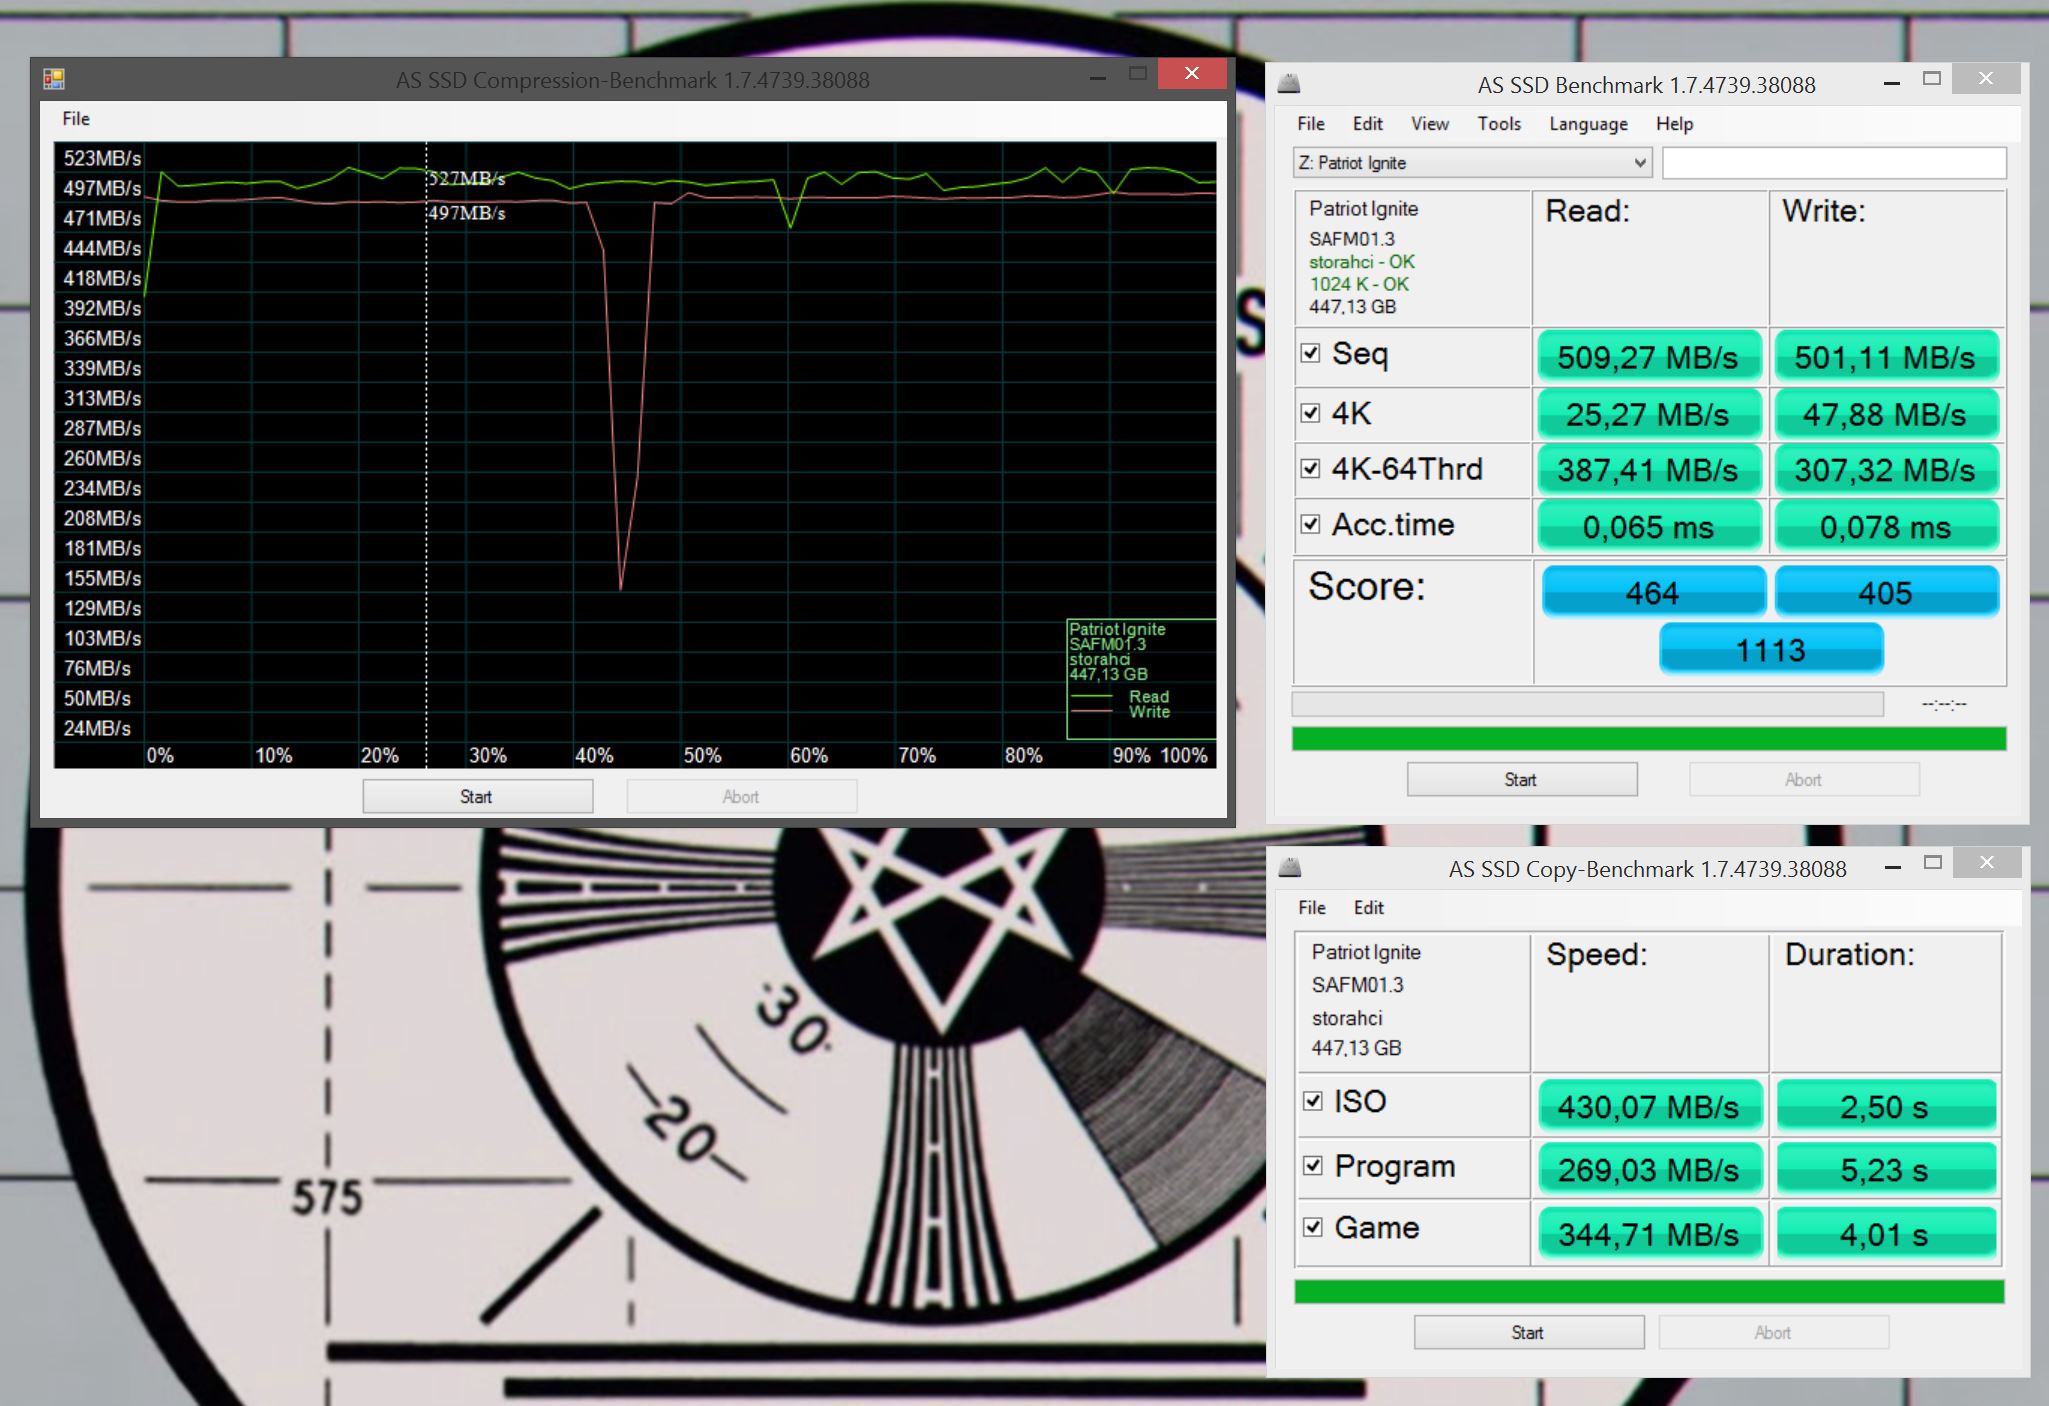Uncheck the ISO copy test

pos(1313,1101)
